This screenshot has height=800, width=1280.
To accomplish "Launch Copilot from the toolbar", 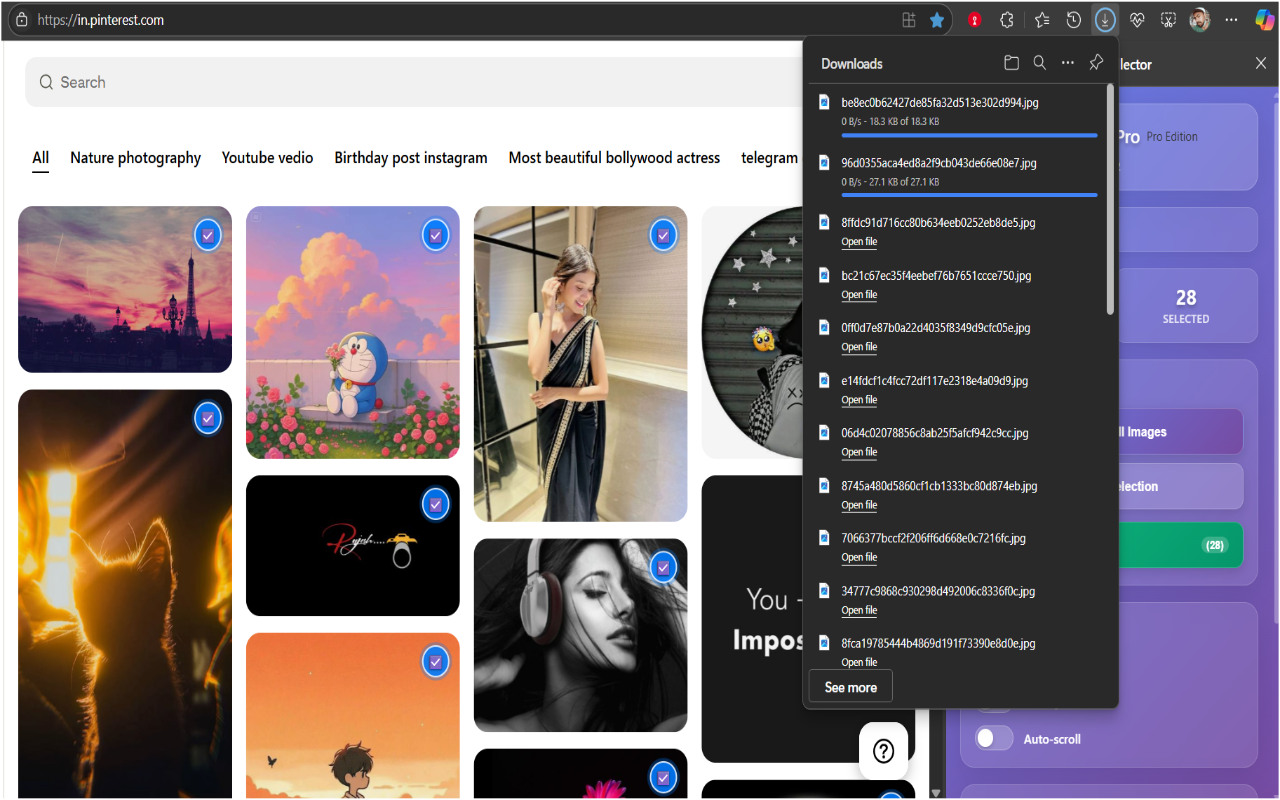I will pyautogui.click(x=1264, y=20).
